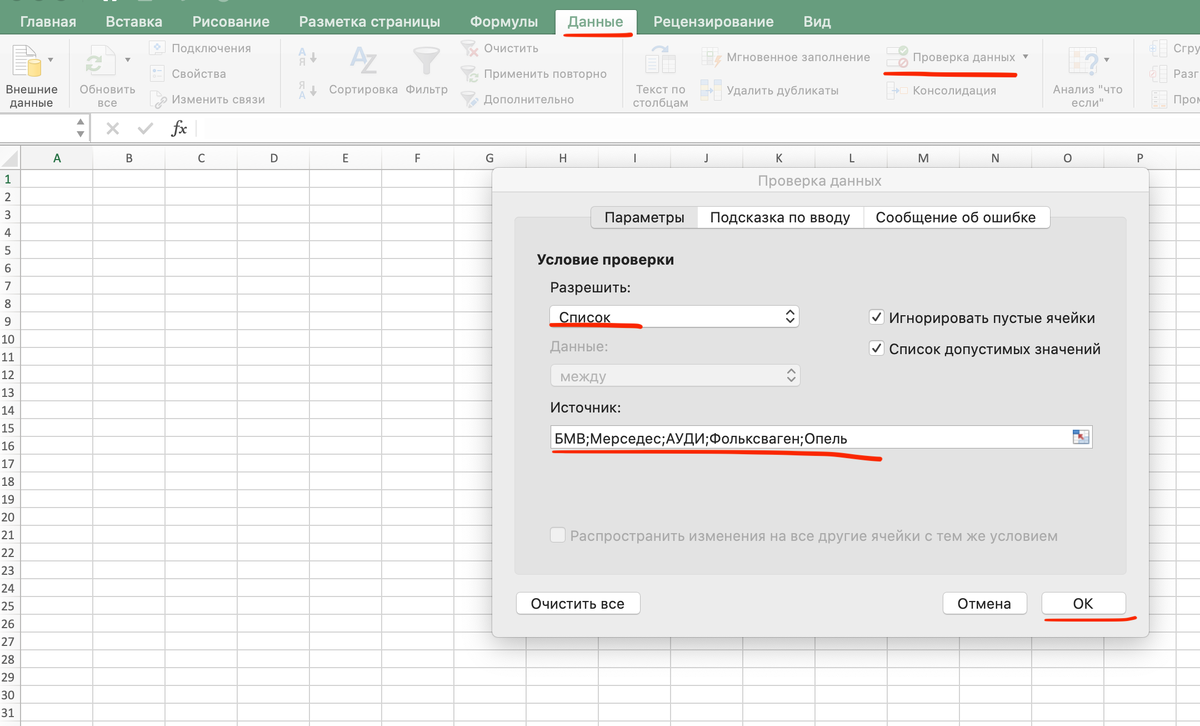Screen dimensions: 1200x726
Task: Click the fx insert function icon
Action: coord(179,128)
